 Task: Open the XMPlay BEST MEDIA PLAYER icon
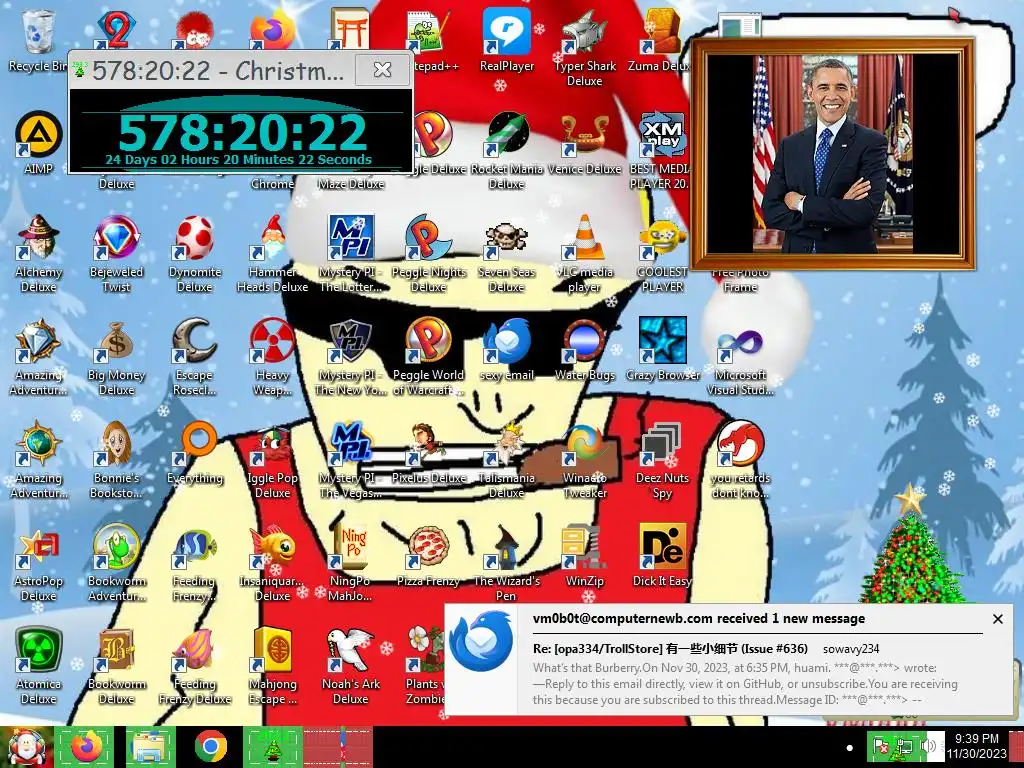click(x=662, y=135)
